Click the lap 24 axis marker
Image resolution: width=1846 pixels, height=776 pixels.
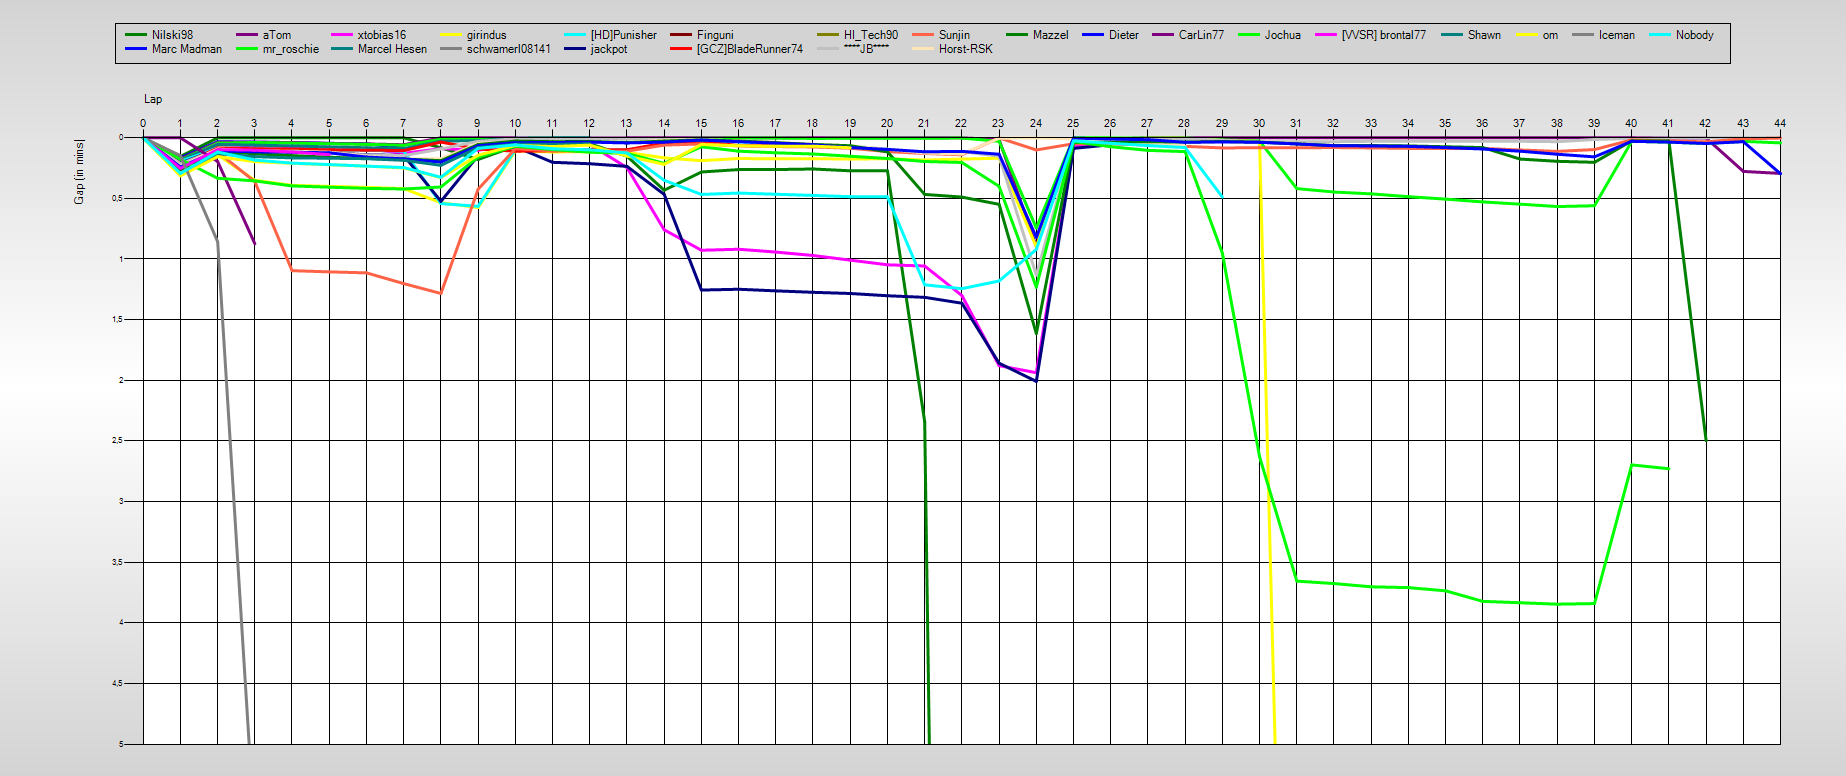[1036, 124]
